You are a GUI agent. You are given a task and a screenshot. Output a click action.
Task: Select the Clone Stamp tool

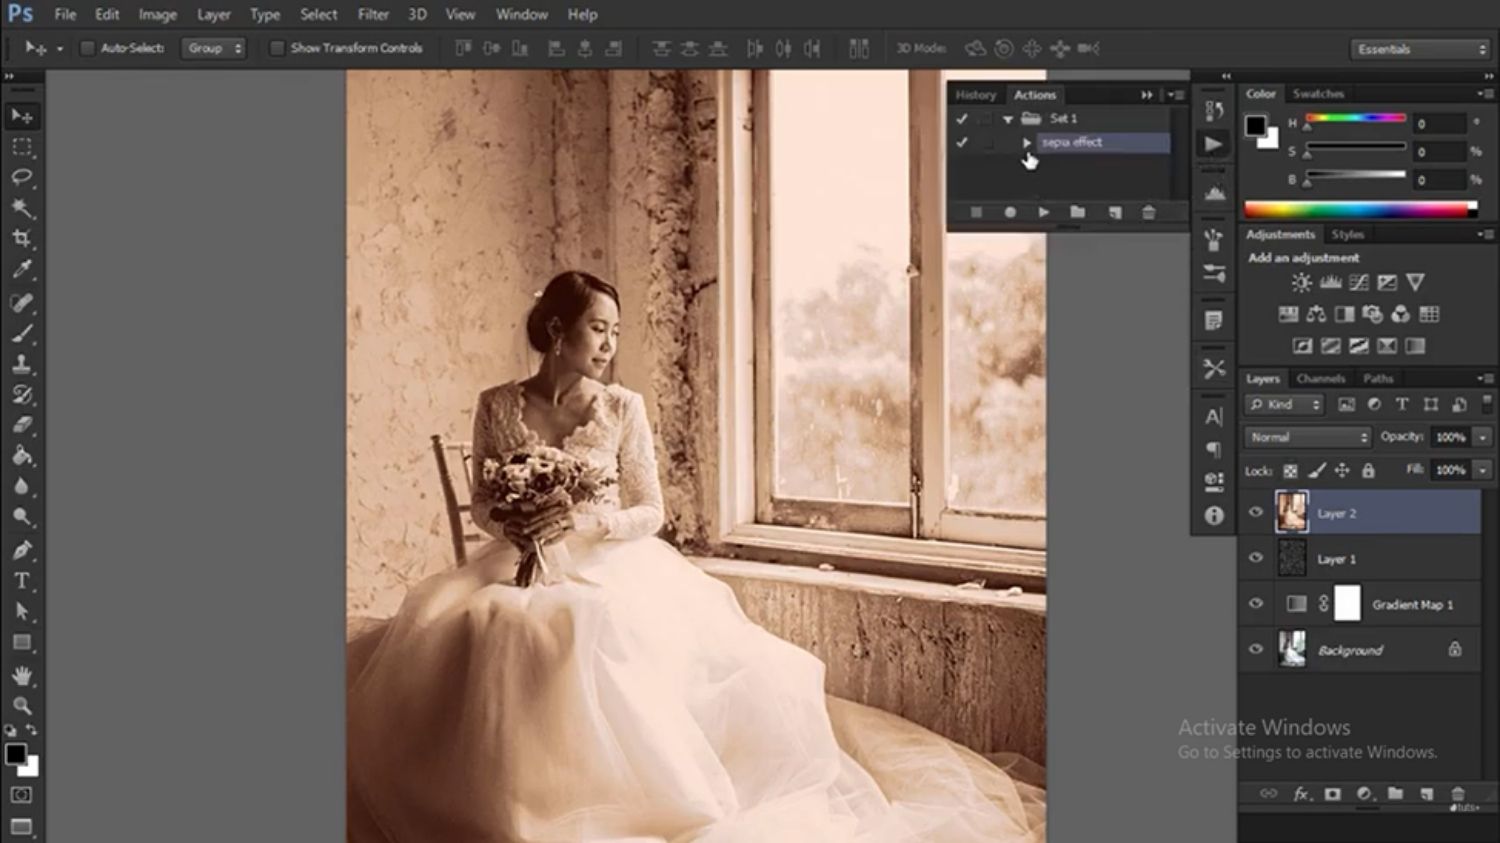[22, 364]
